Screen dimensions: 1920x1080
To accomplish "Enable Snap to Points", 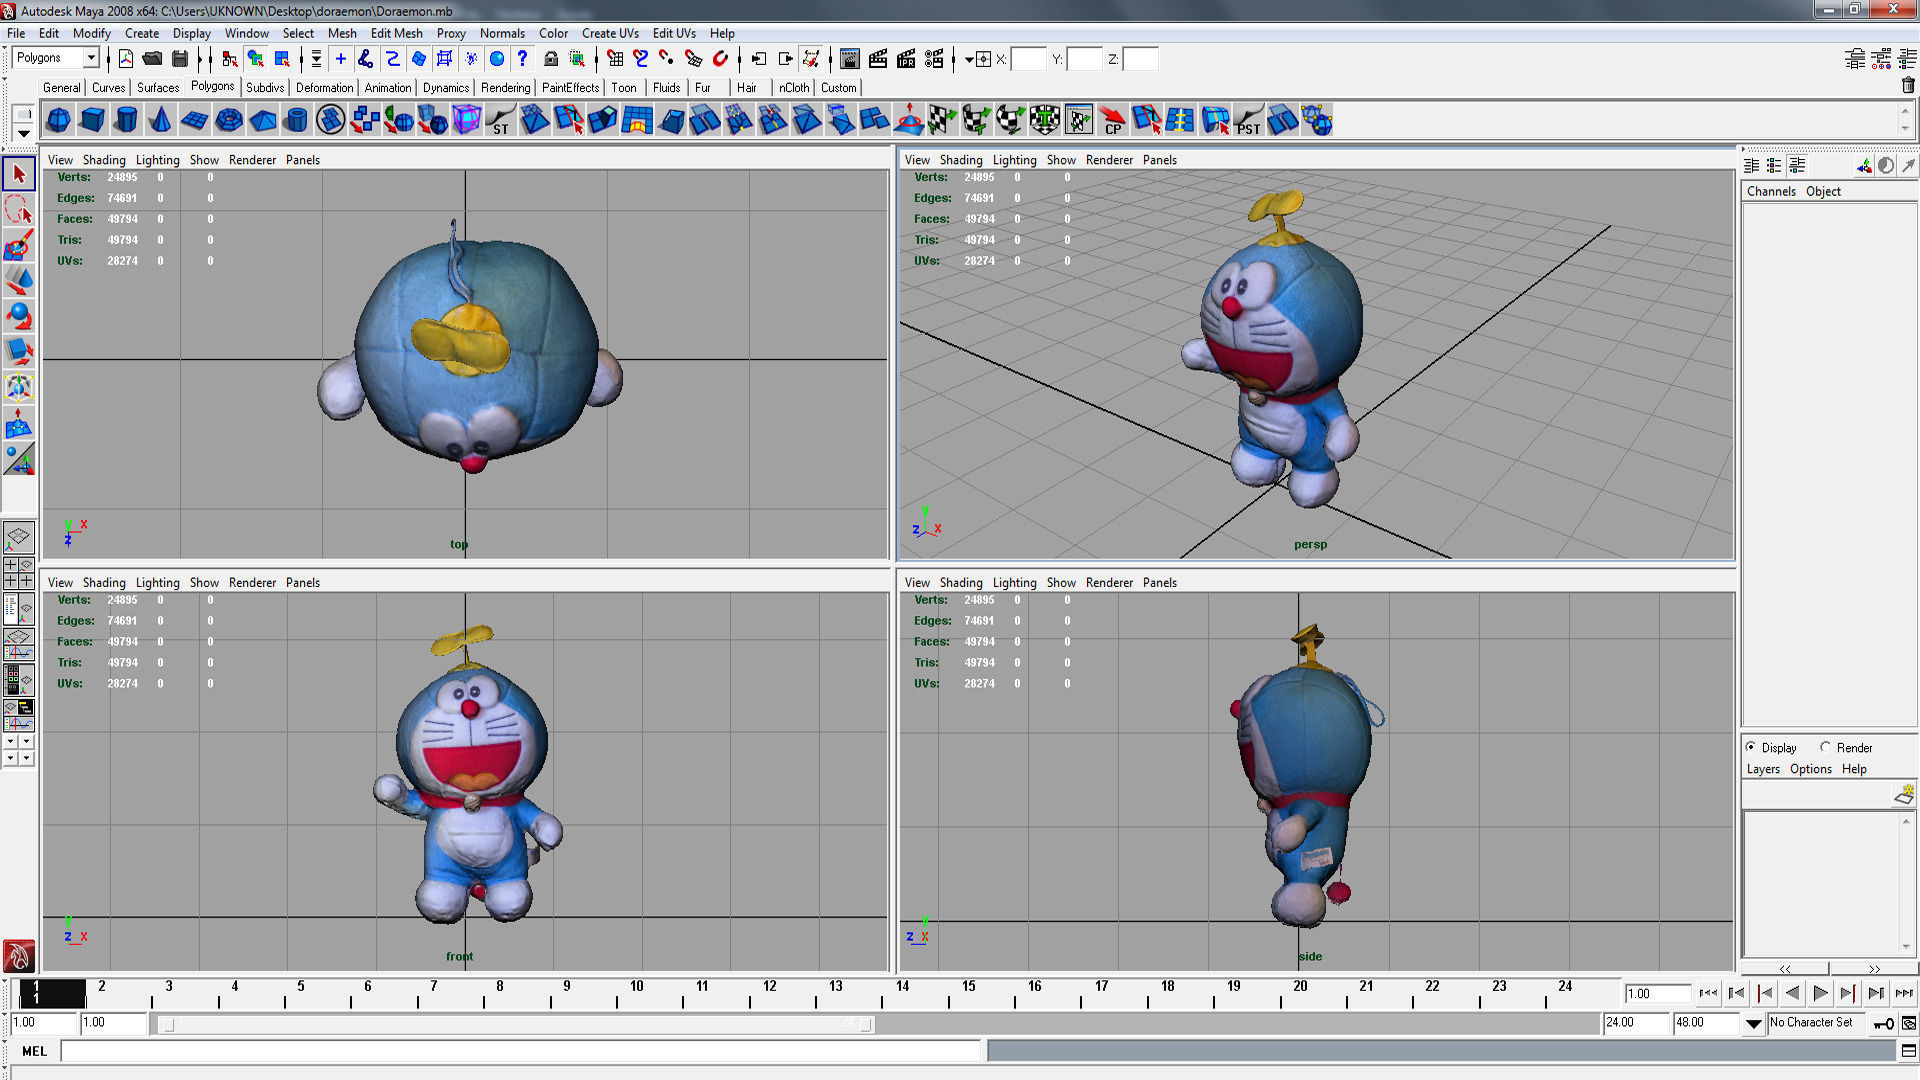I will 667,59.
